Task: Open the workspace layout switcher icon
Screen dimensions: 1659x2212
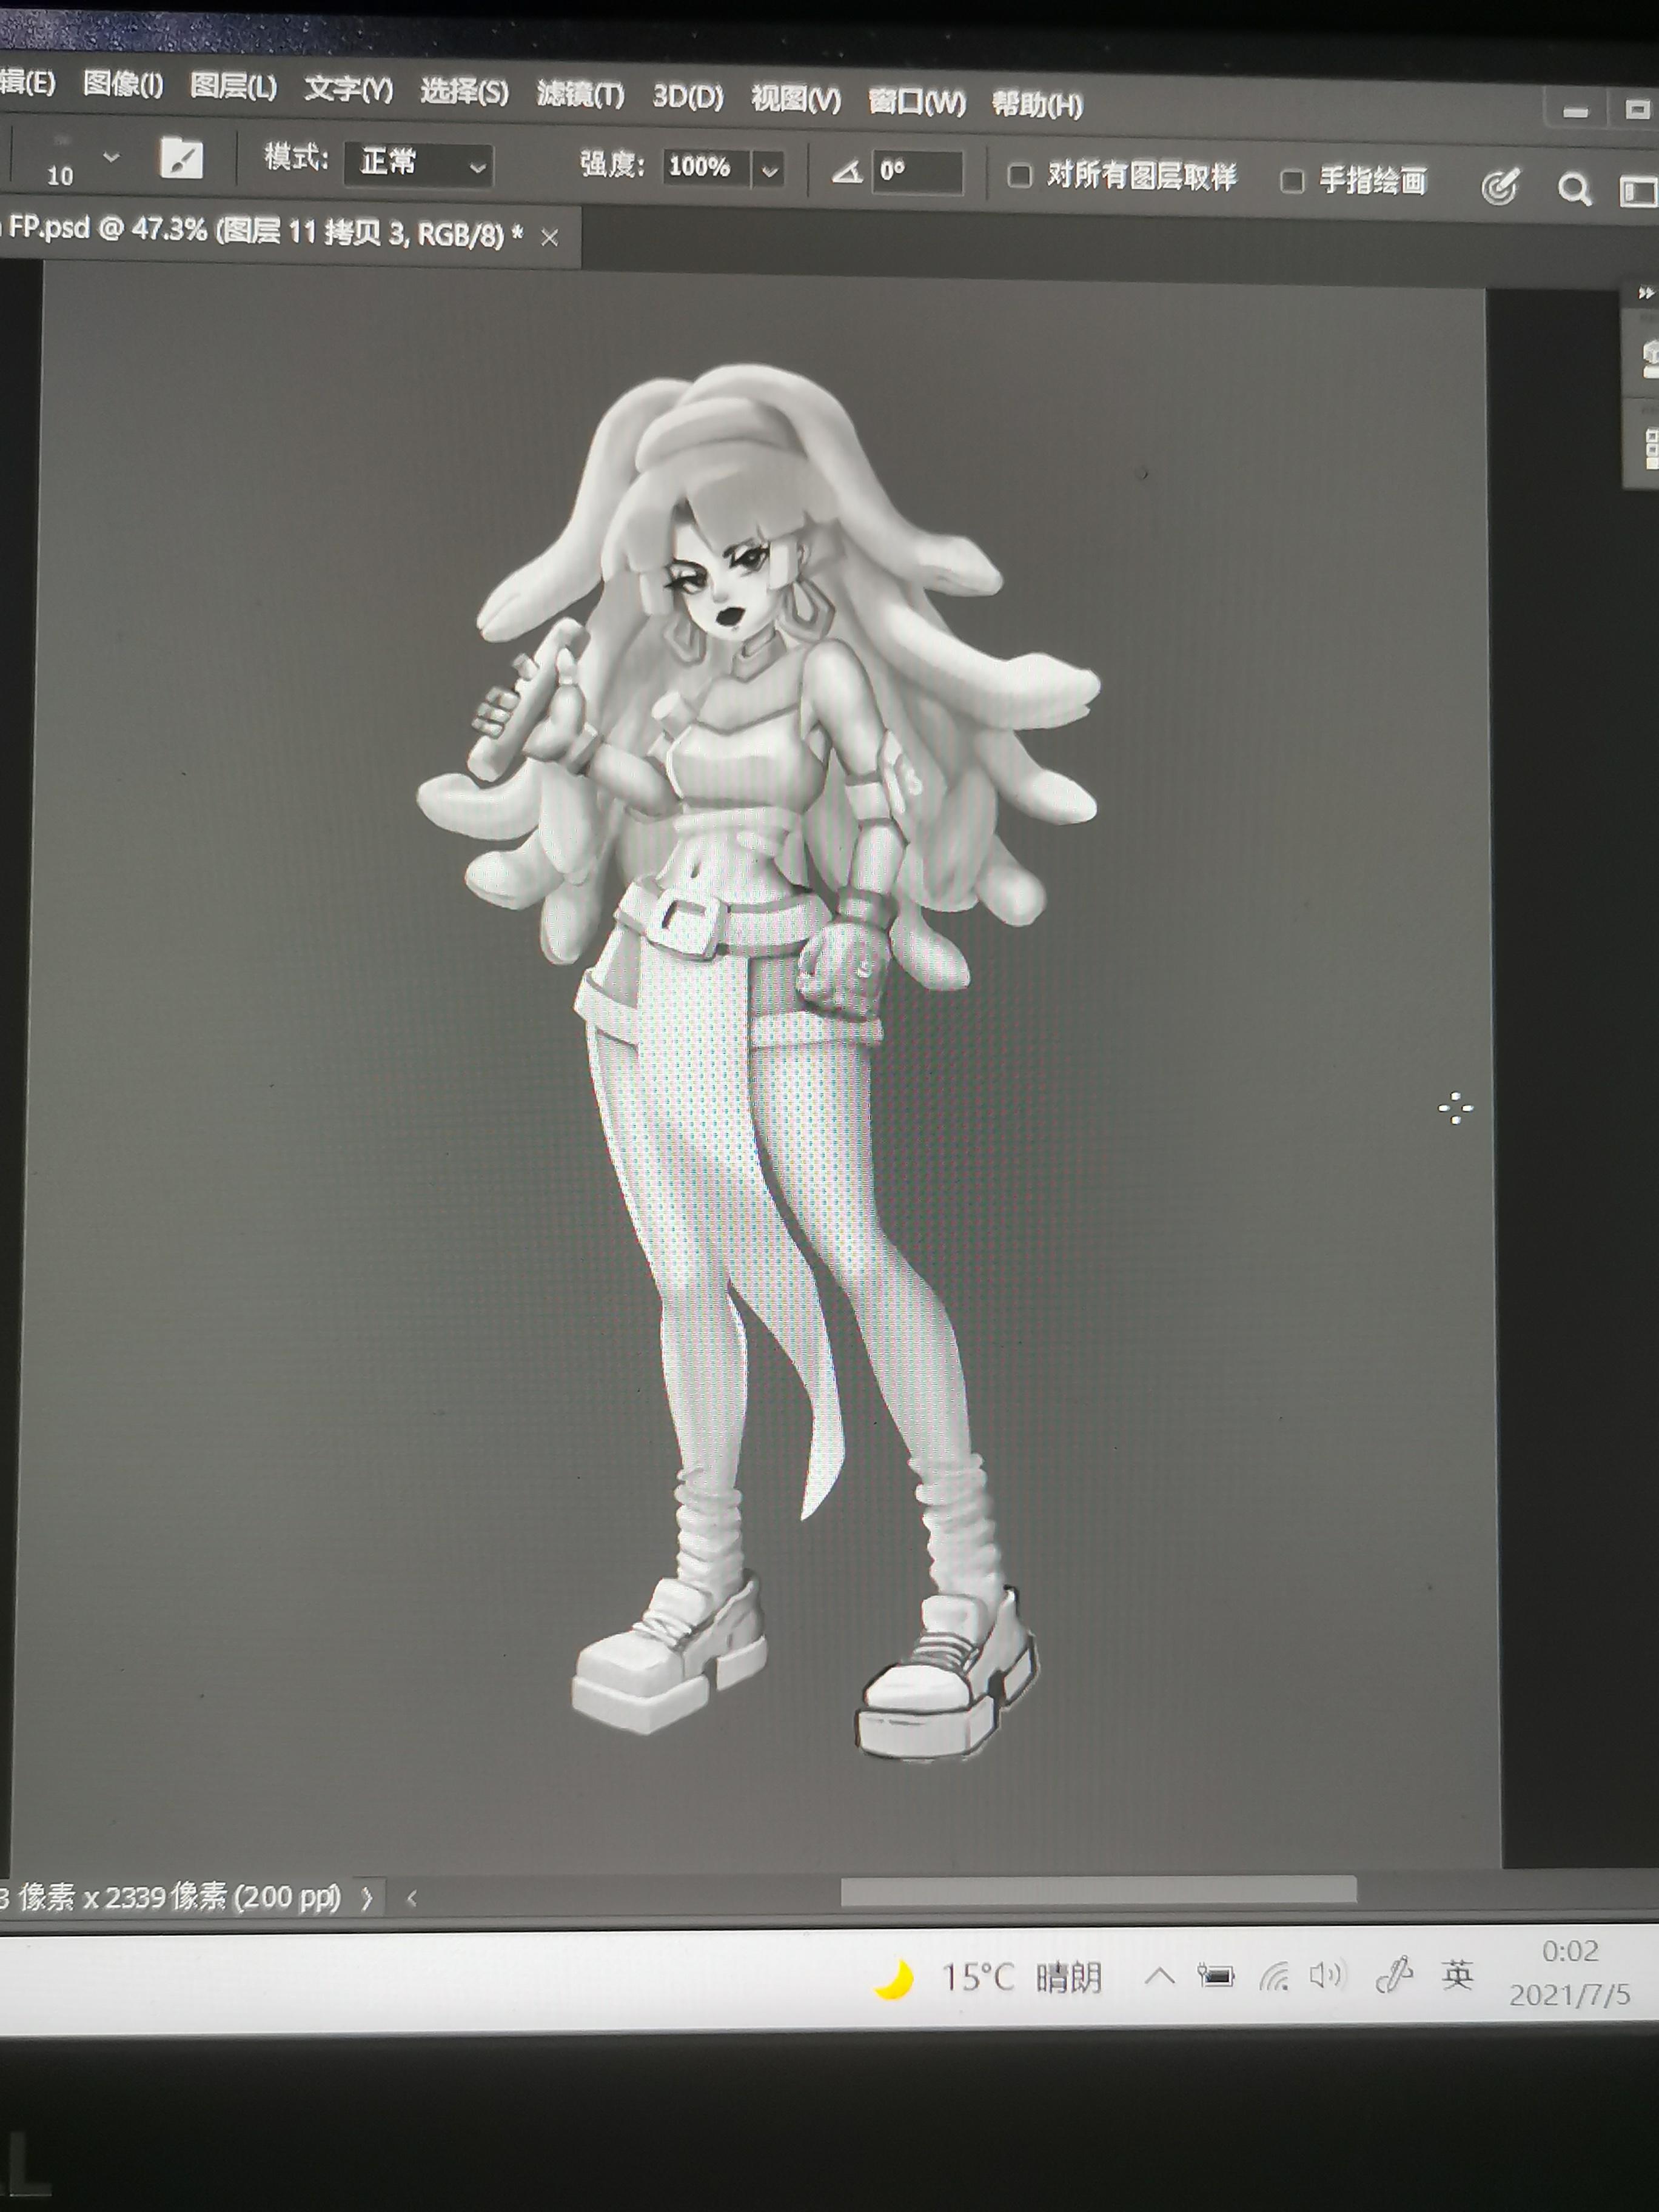Action: [1638, 190]
